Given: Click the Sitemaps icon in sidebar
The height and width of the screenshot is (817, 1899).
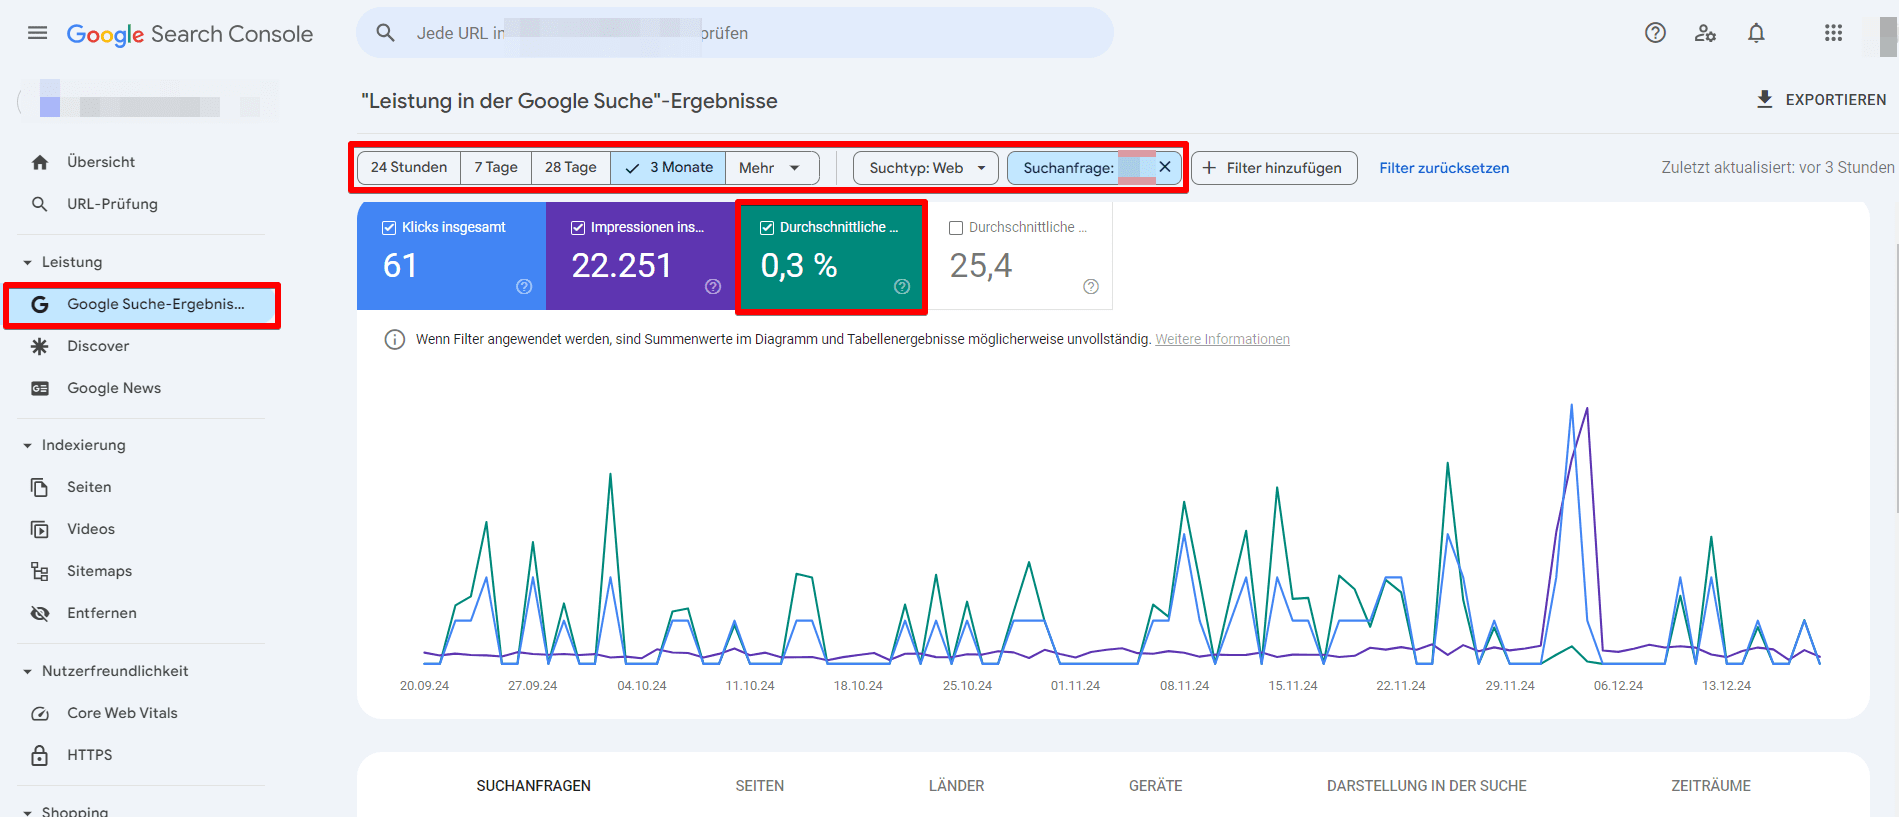Looking at the screenshot, I should tap(40, 571).
